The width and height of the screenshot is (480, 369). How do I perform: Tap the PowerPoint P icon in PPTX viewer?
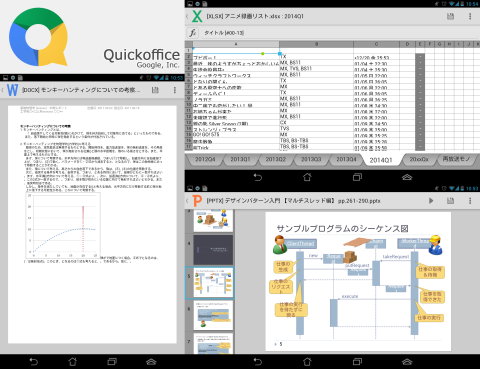click(197, 201)
